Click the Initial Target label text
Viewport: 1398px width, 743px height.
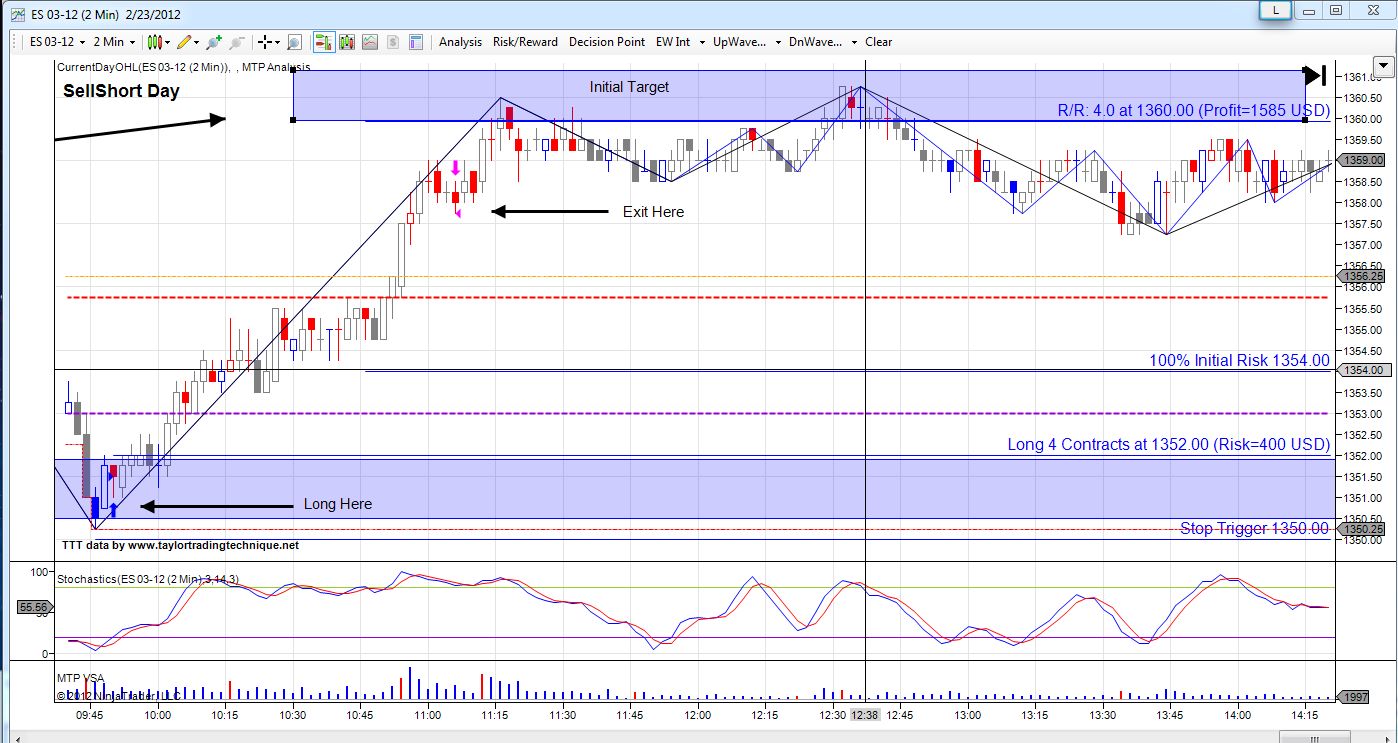pos(629,87)
